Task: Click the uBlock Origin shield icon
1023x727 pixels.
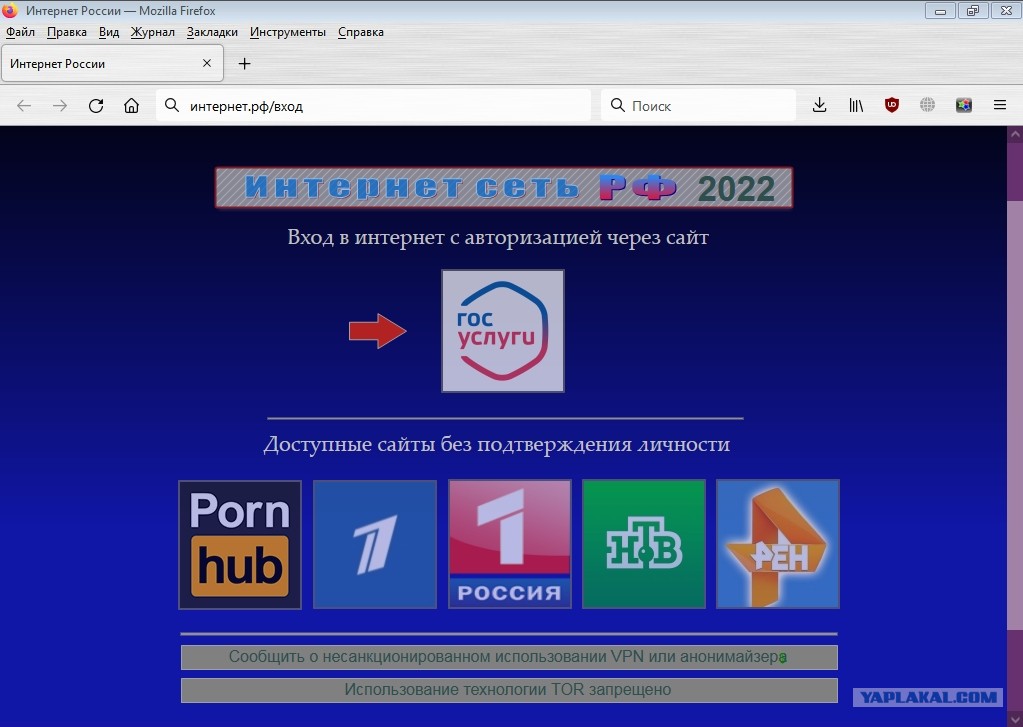Action: (x=892, y=105)
